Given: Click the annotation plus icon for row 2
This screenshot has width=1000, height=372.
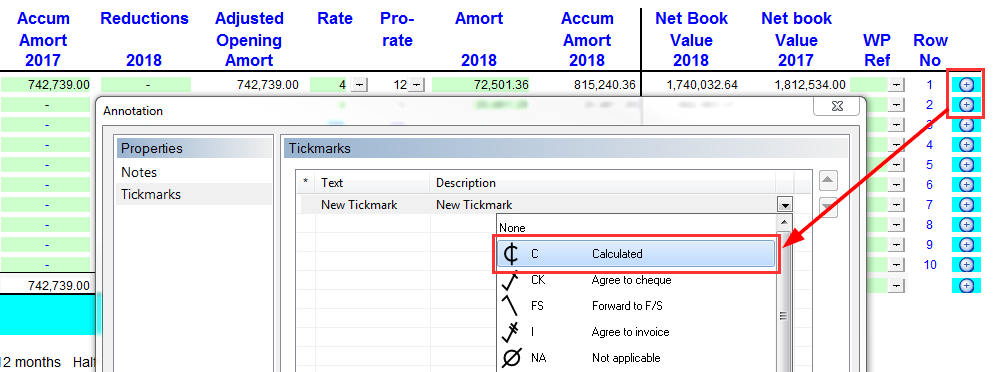Looking at the screenshot, I should click(966, 105).
